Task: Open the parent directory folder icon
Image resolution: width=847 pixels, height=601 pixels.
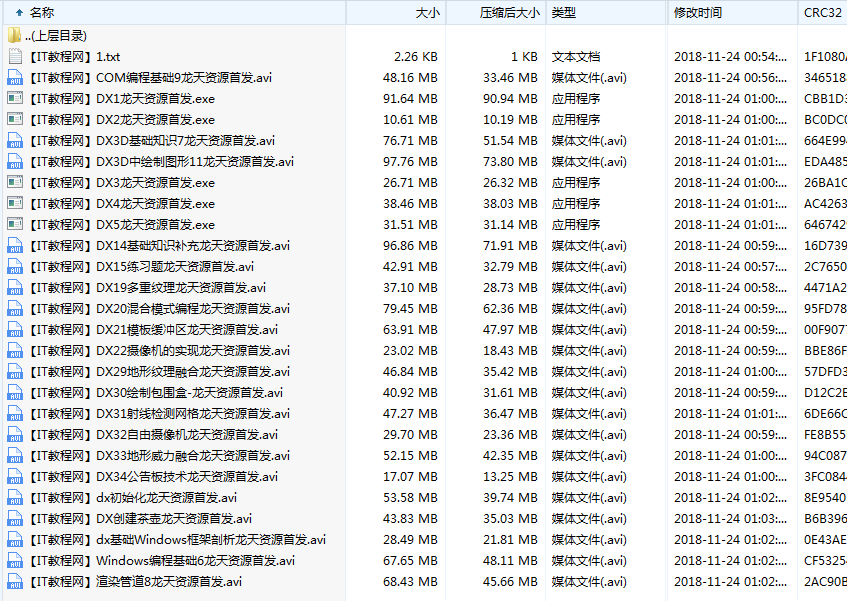Action: [13, 35]
